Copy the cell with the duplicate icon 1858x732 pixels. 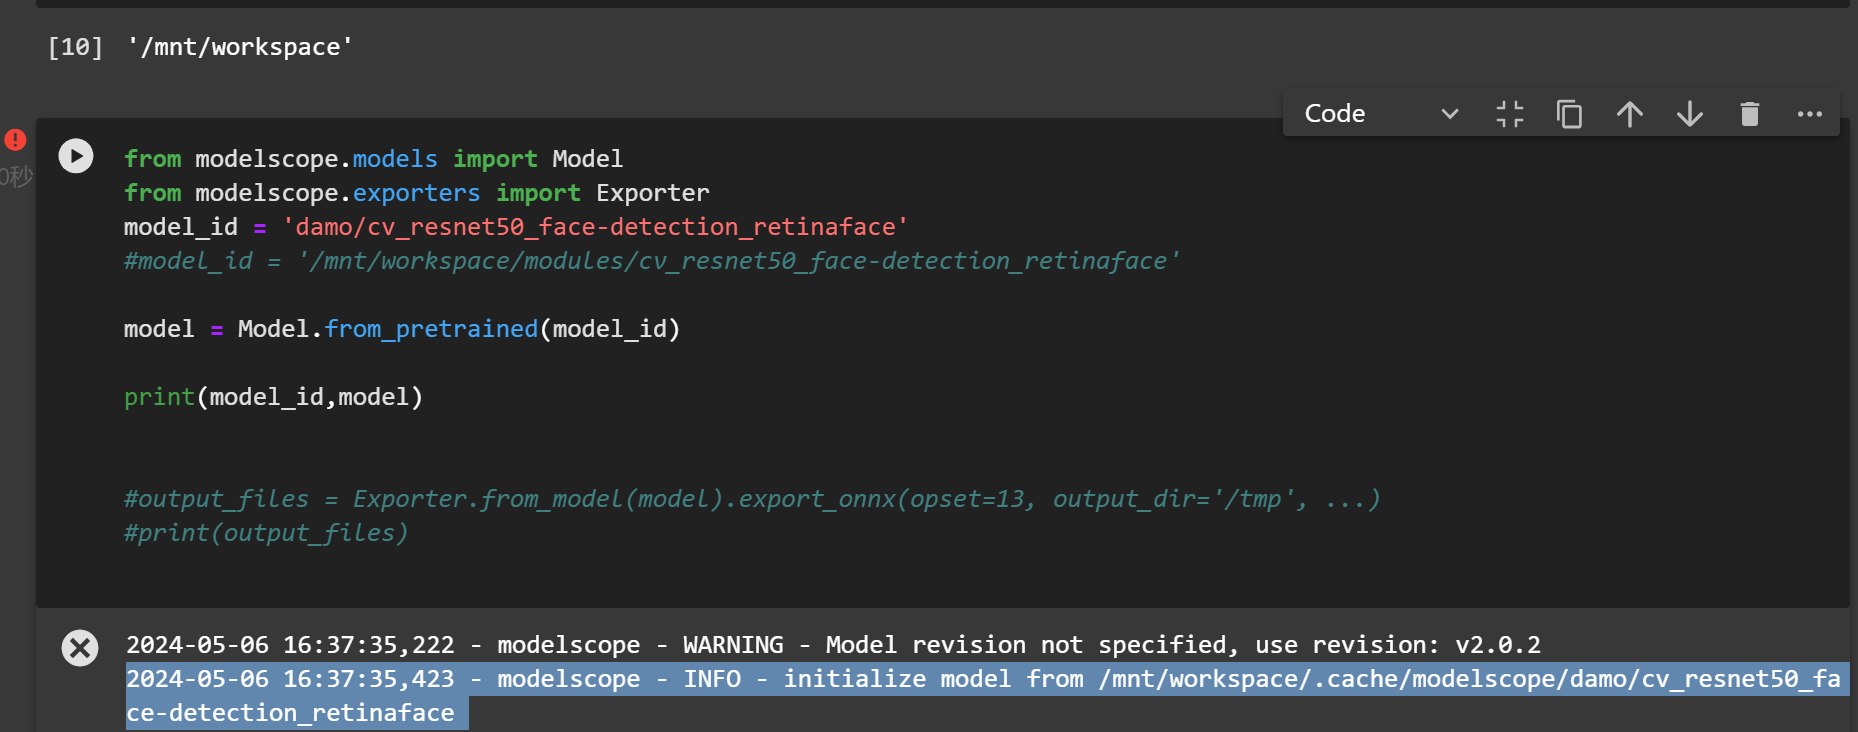pos(1570,114)
